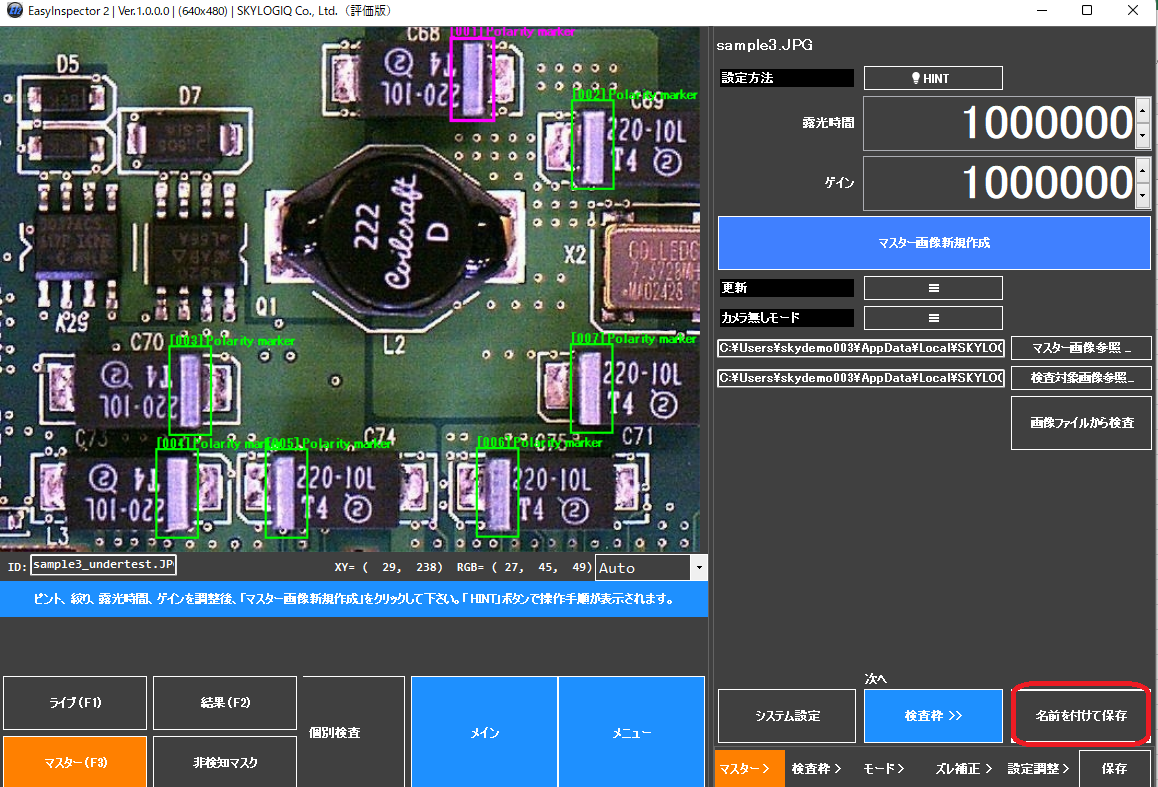1158x787 pixels.
Task: Click the 露光時間 label
Action: point(829,123)
